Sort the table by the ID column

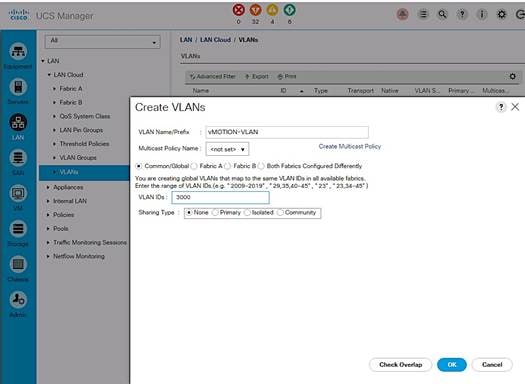click(x=283, y=91)
